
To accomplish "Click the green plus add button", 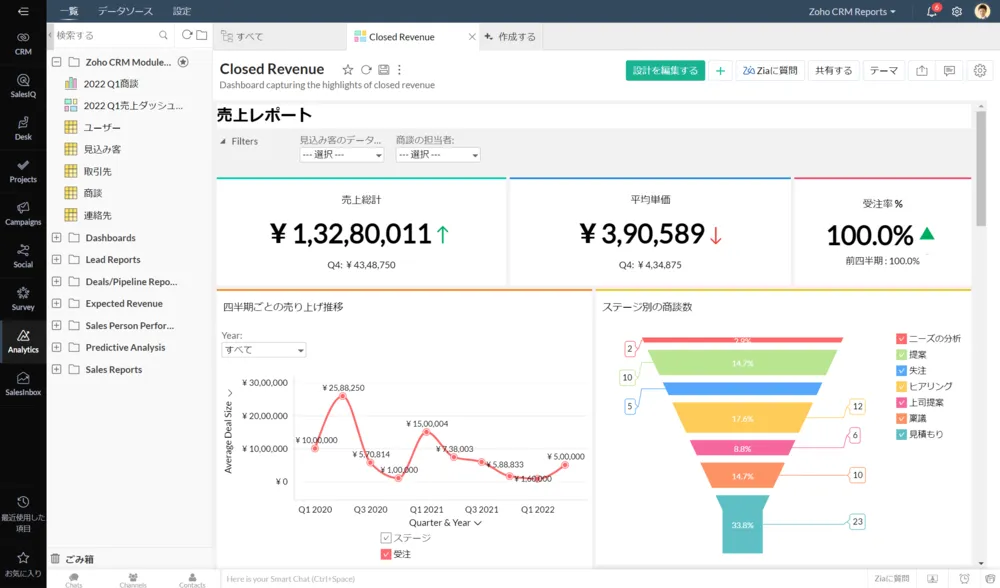I will click(x=720, y=70).
